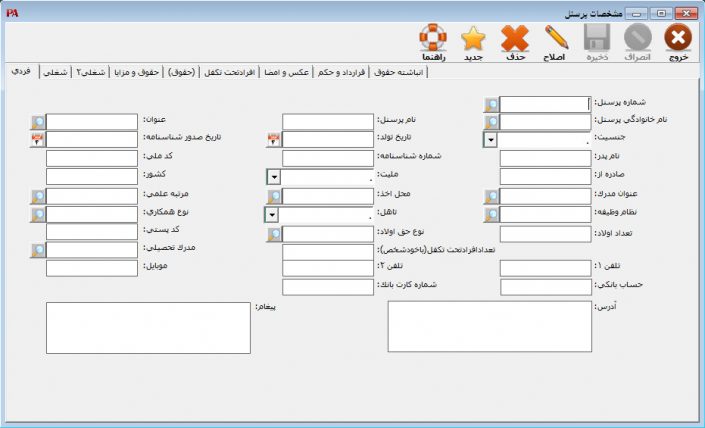Expand the ملیت (nationality) dropdown
Viewport: 705px width, 428px height.
(x=274, y=177)
